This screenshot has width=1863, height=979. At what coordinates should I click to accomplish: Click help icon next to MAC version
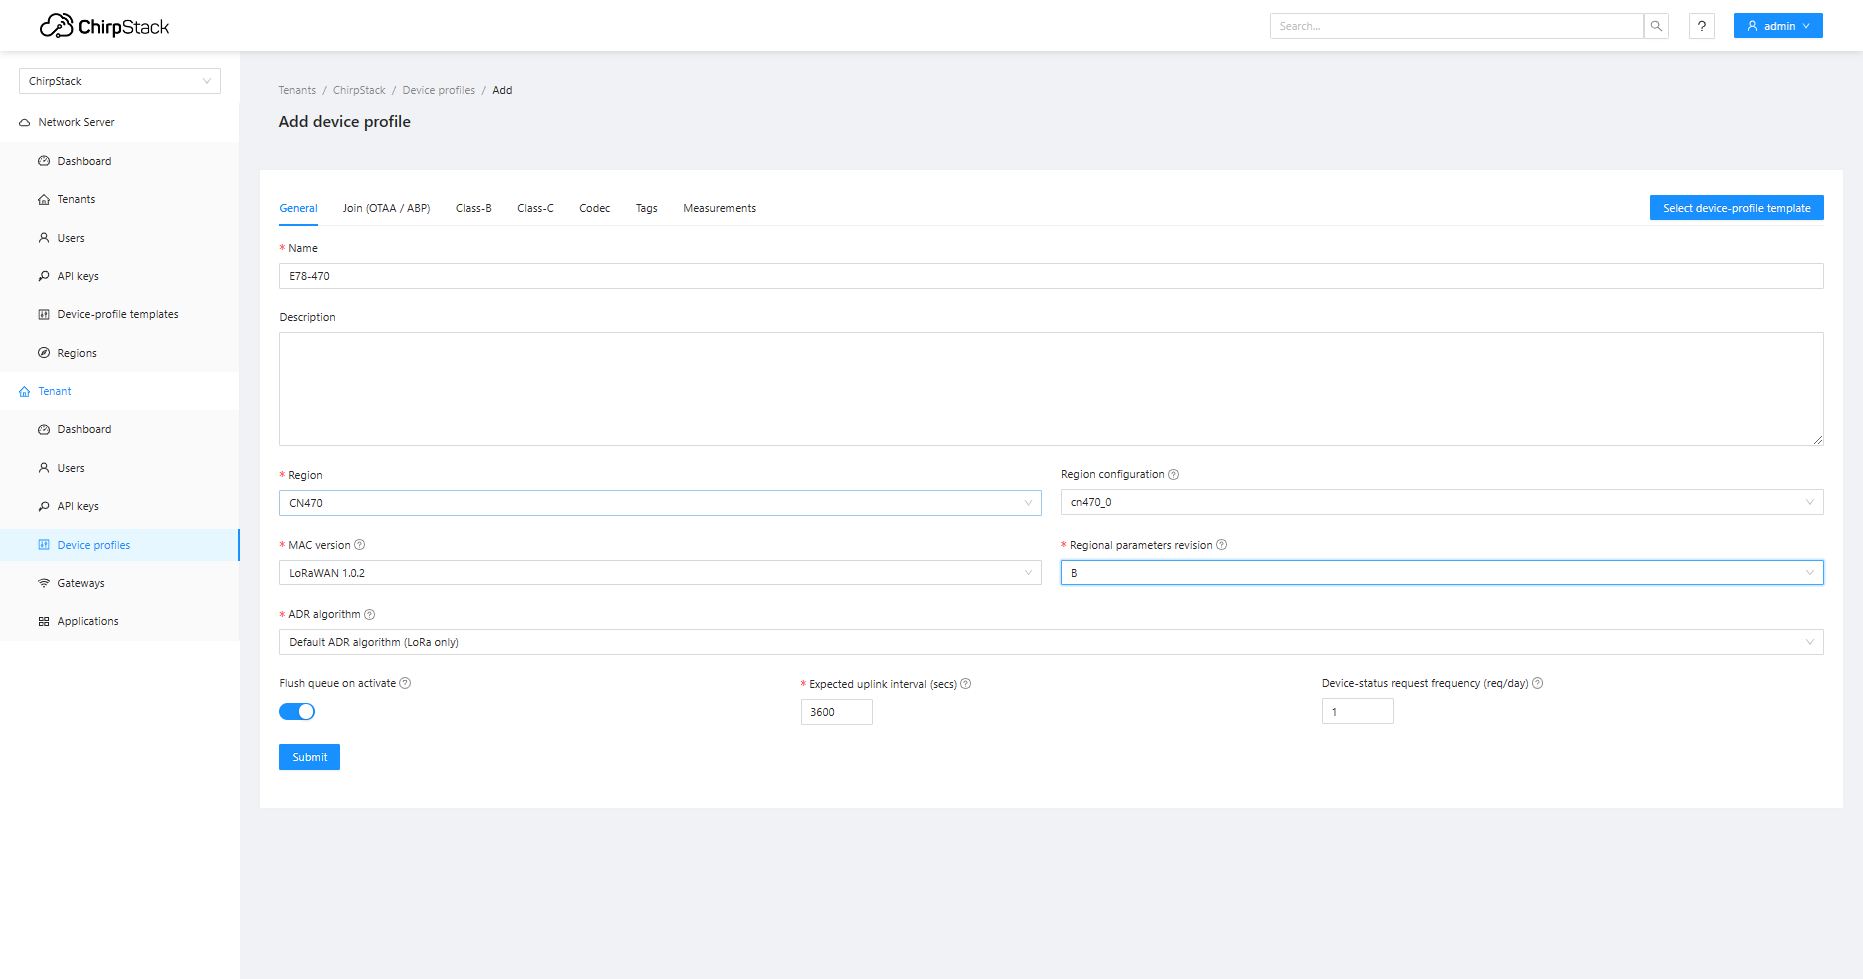360,545
